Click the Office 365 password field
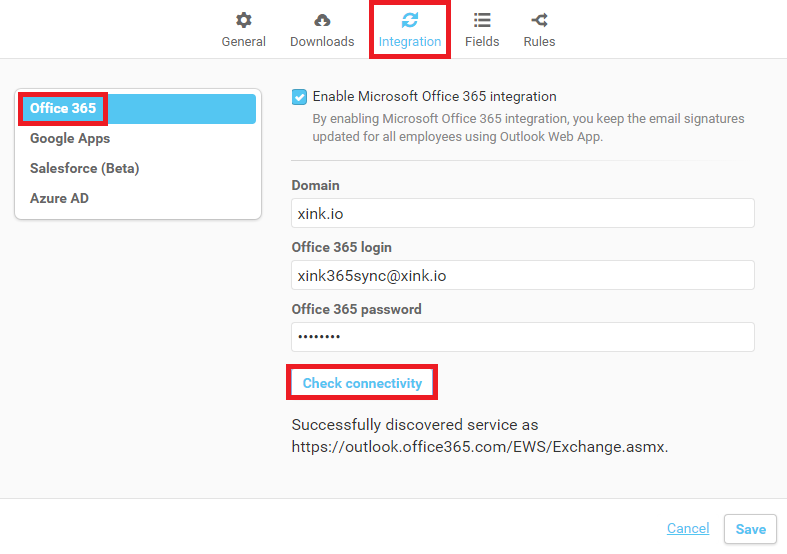 tap(522, 337)
